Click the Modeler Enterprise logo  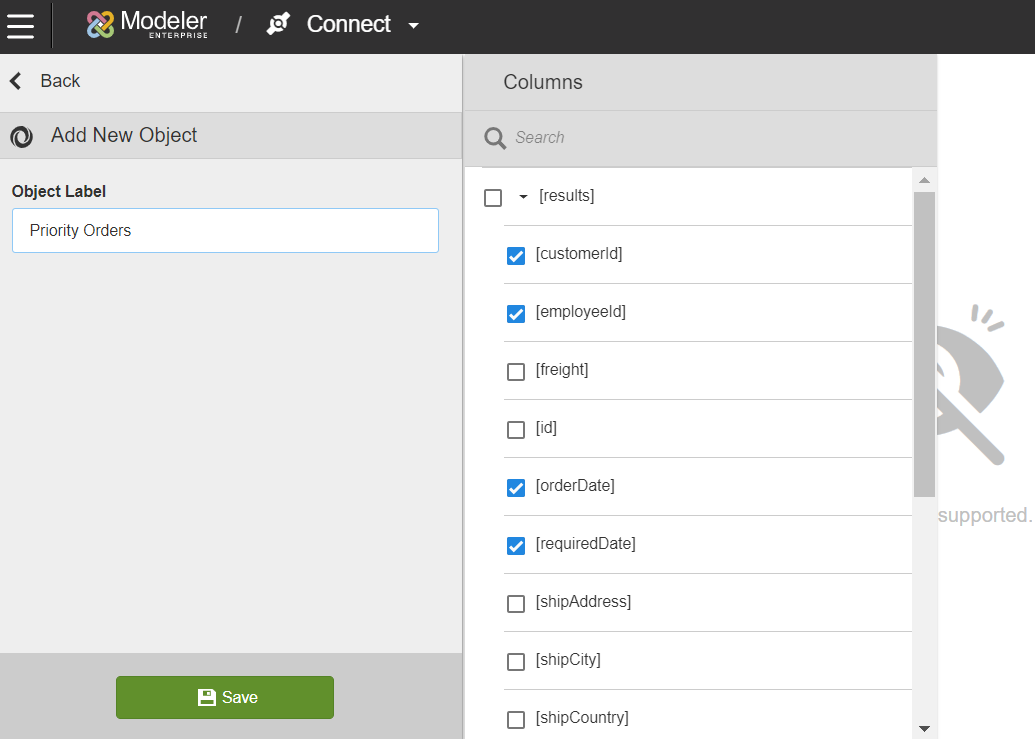147,25
